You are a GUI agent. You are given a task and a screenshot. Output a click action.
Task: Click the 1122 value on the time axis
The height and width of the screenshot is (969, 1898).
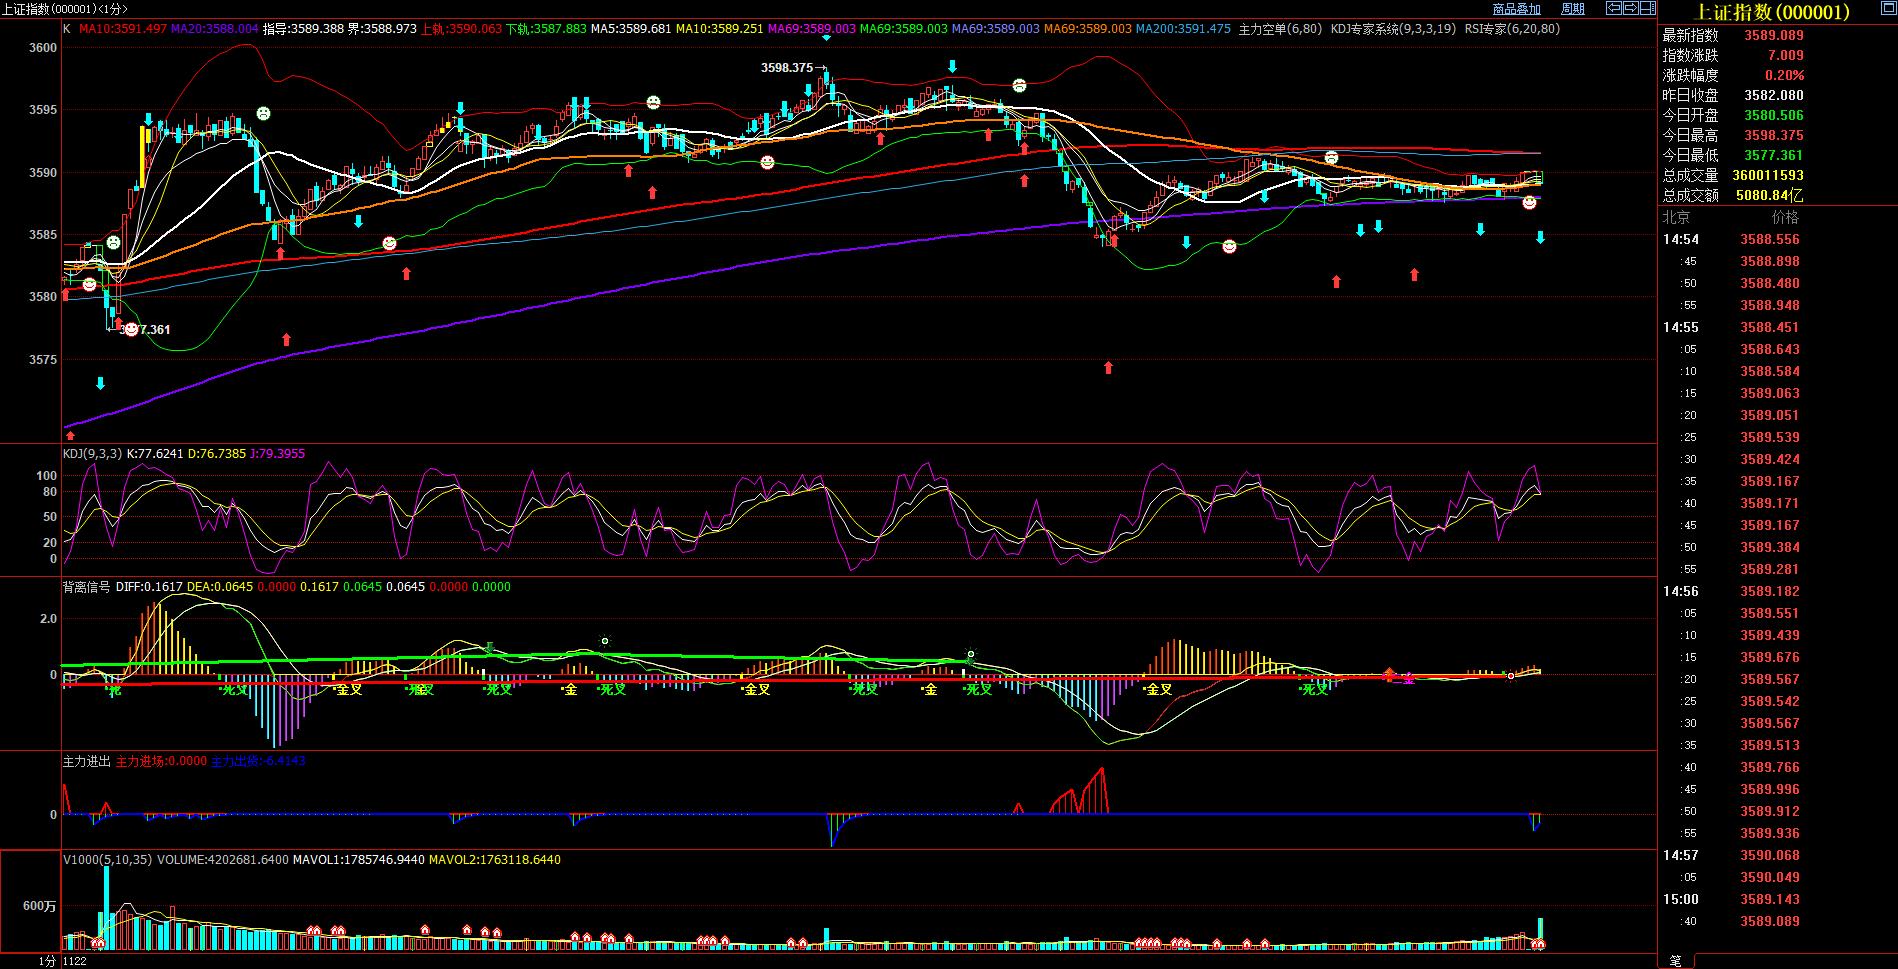click(75, 961)
